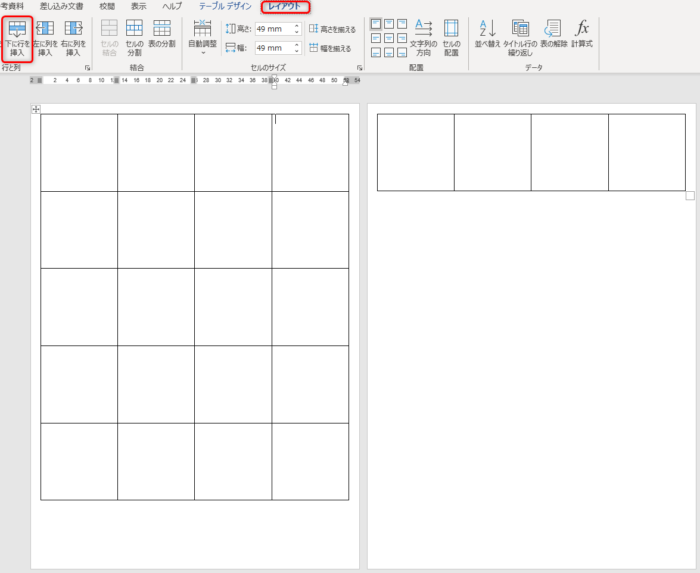The width and height of the screenshot is (700, 573).
Task: Click 高さを揃える (distribute rows) button
Action: pyautogui.click(x=330, y=30)
